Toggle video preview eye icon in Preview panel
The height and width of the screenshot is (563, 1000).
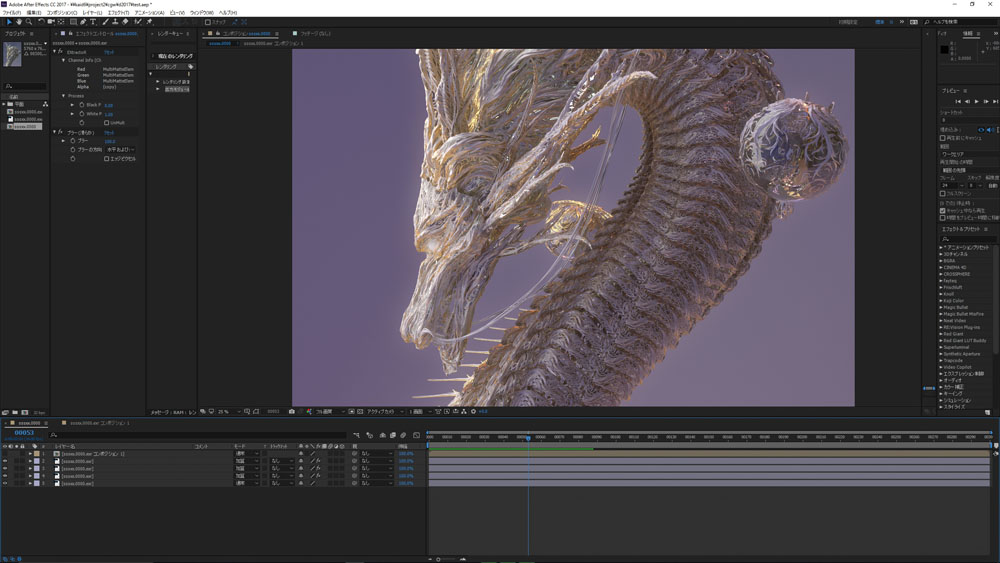point(981,129)
